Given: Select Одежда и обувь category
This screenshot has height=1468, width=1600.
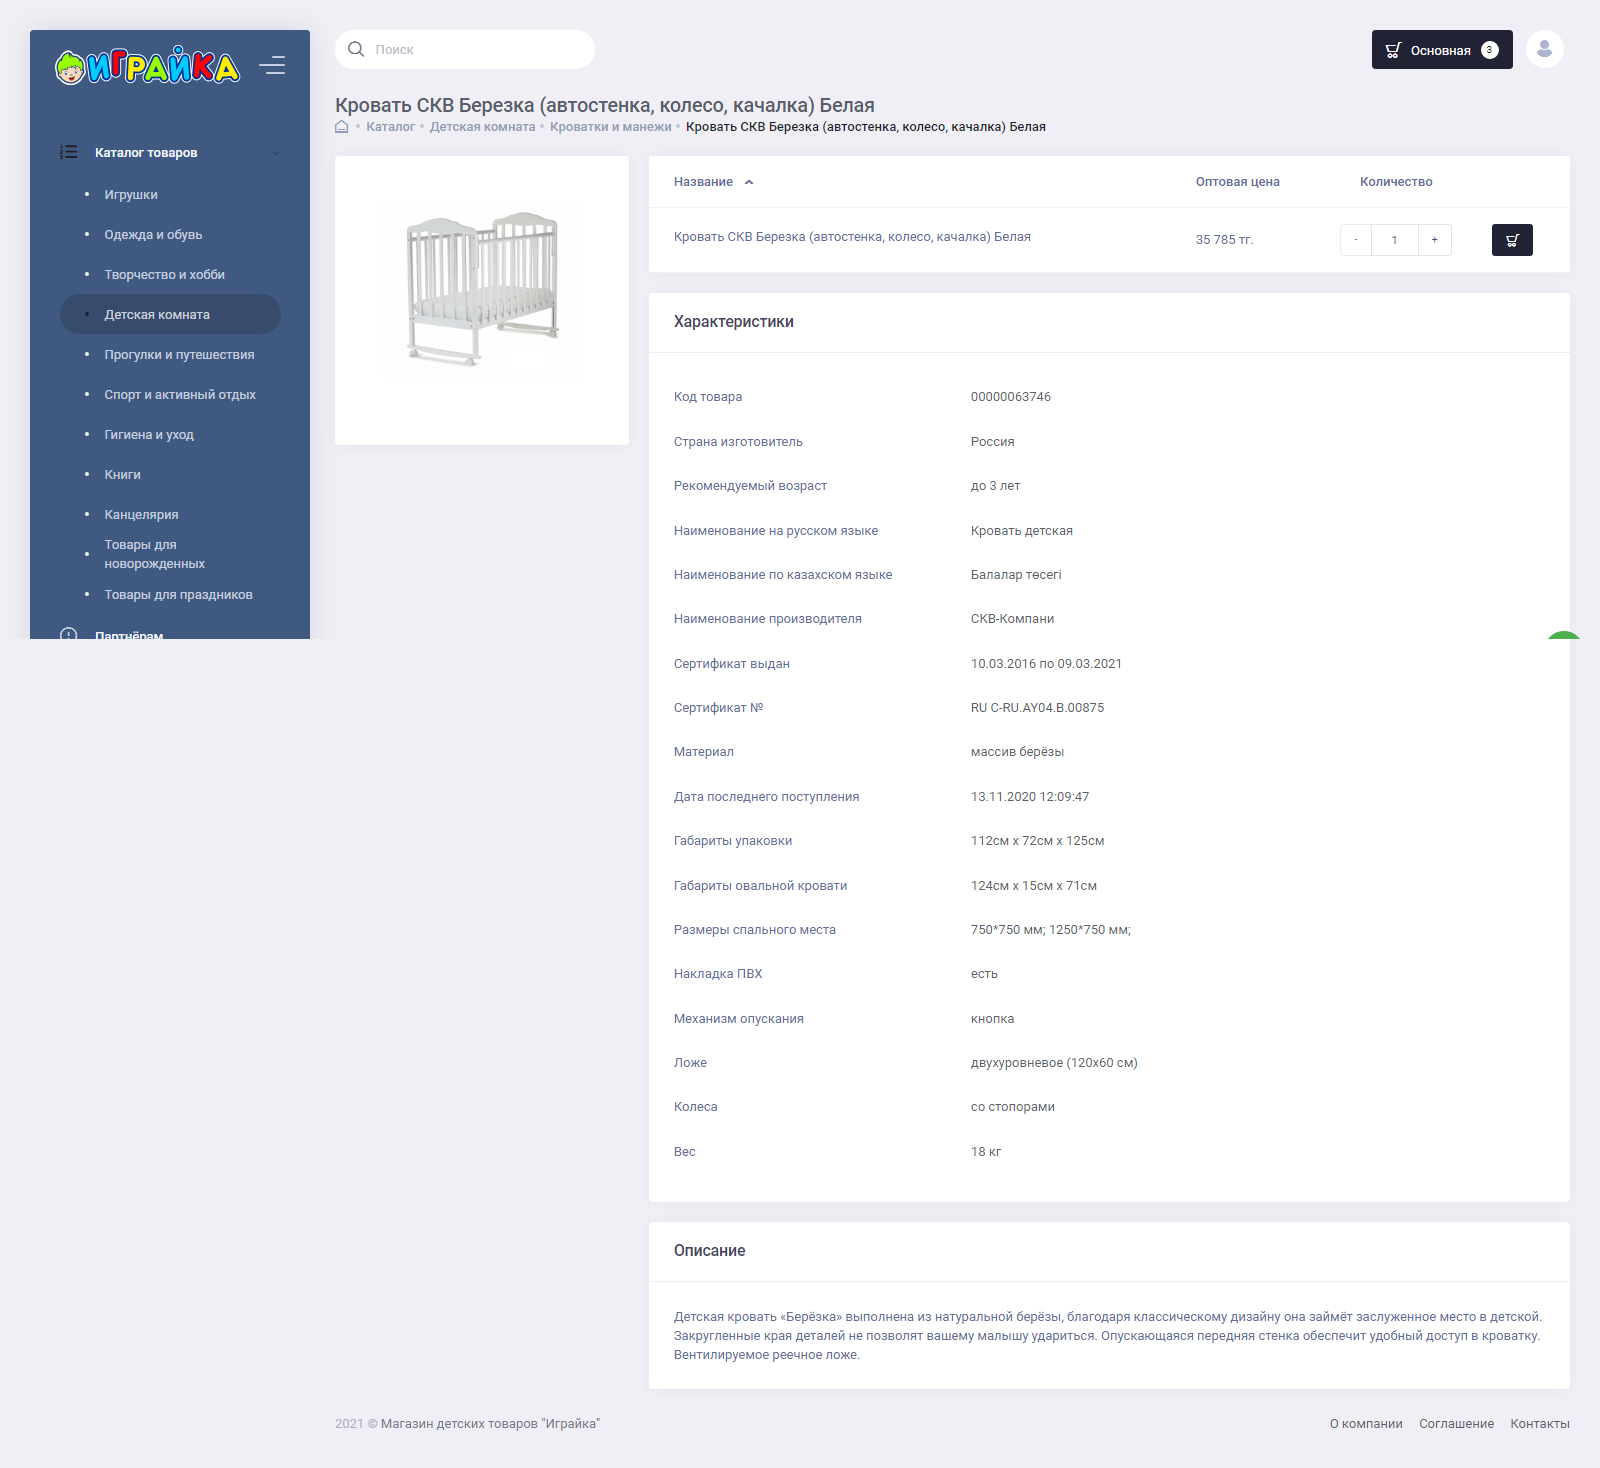Looking at the screenshot, I should 153,235.
